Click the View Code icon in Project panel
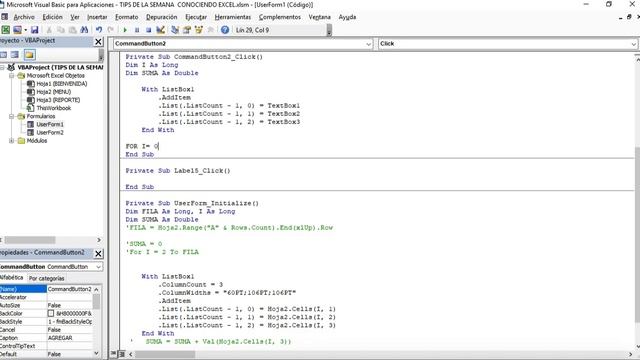 coord(4,55)
